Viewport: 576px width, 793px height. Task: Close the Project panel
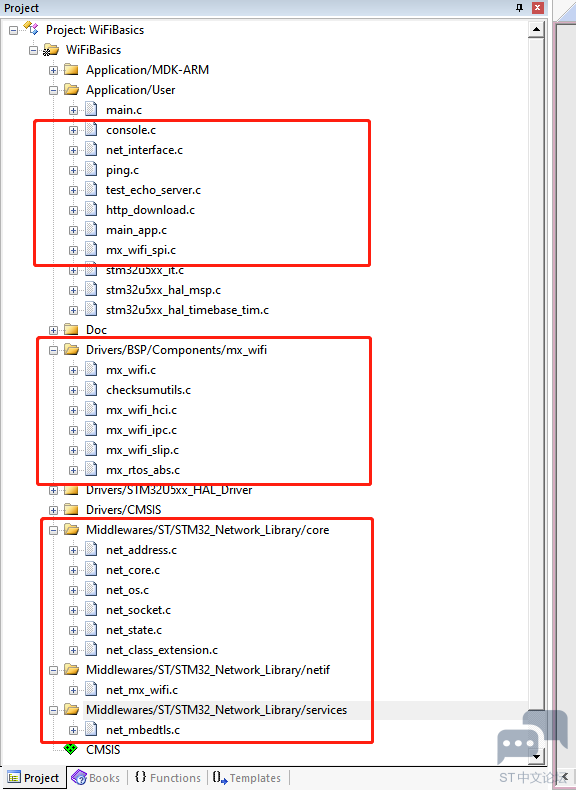(x=538, y=8)
